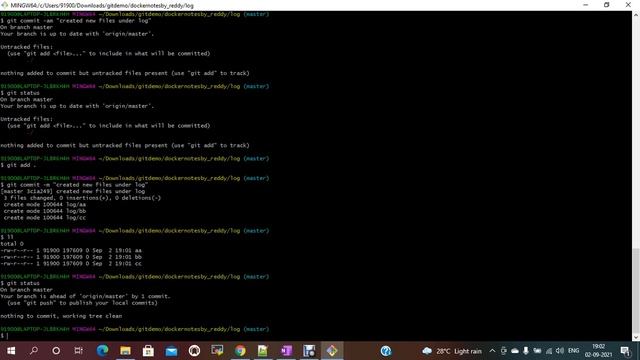Open the Windows Start menu
The width and height of the screenshot is (640, 360).
(11, 351)
